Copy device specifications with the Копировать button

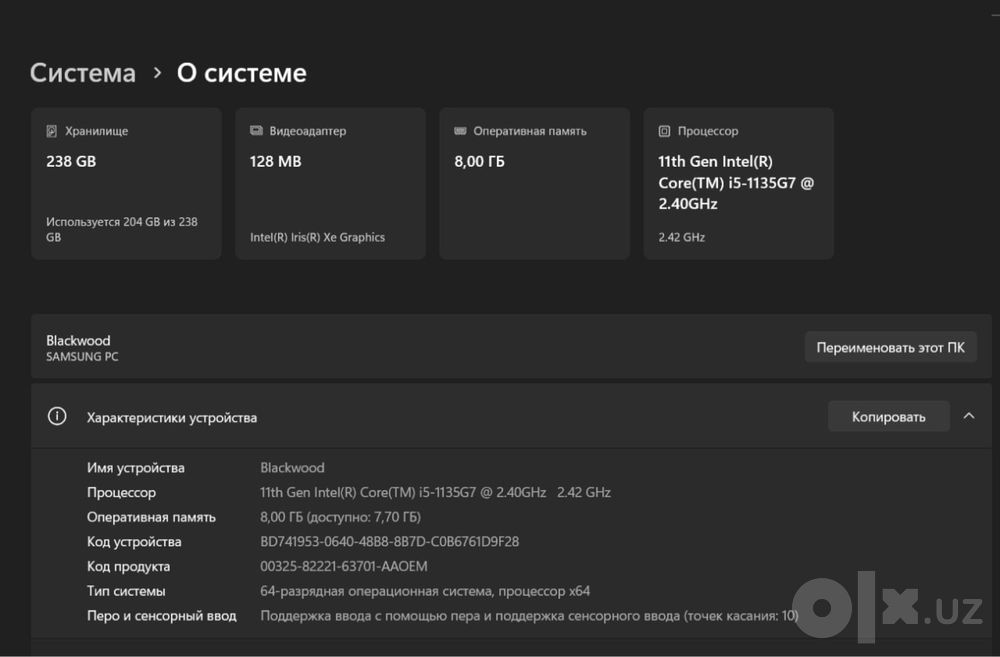(x=888, y=417)
